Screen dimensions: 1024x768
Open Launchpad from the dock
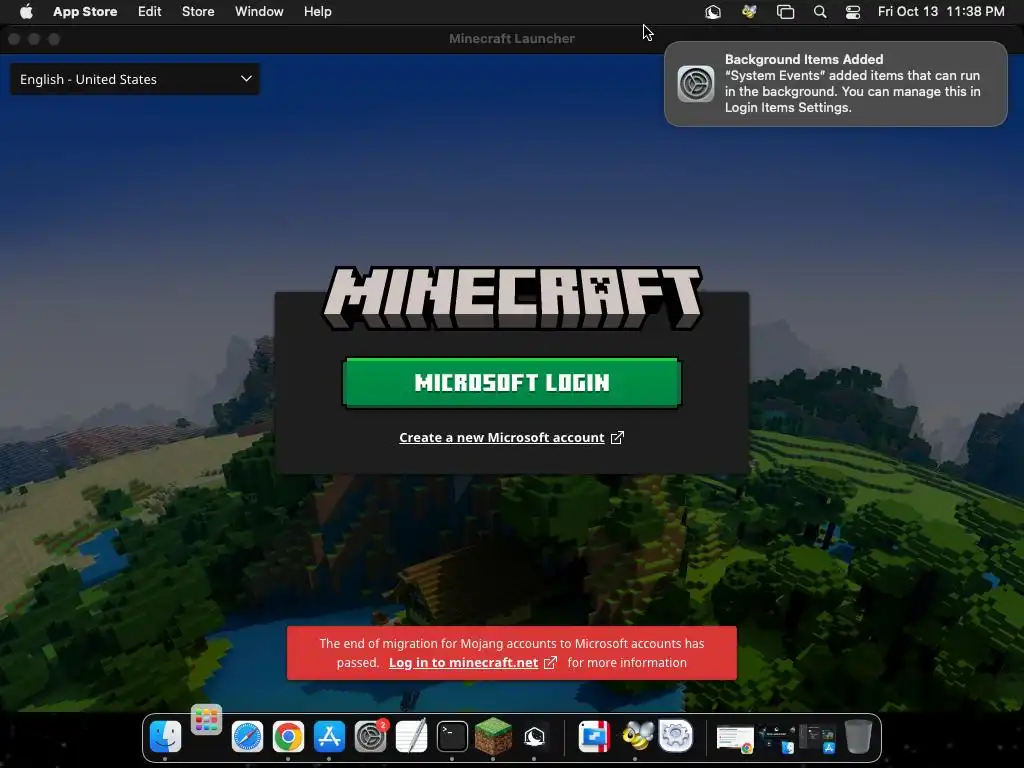[206, 720]
